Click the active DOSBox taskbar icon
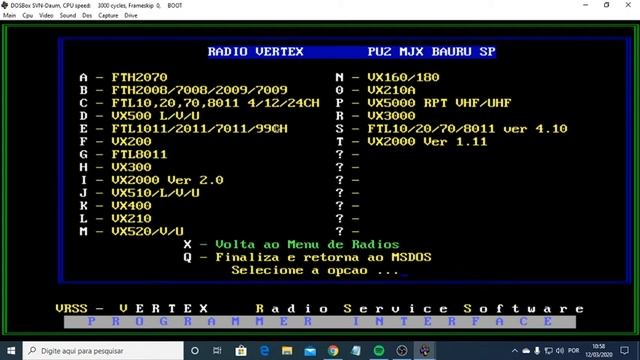 [x=425, y=351]
